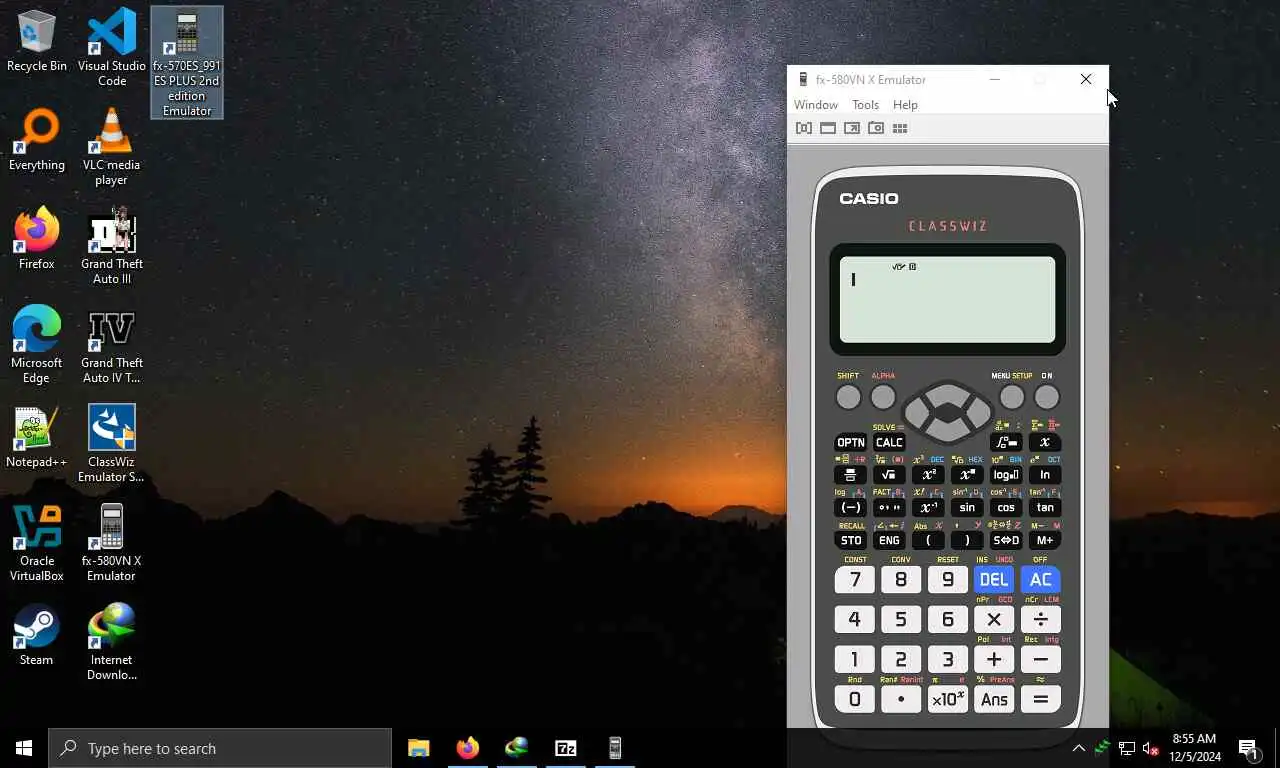Click the tan key
Screen dimensions: 1280x768
point(1045,508)
